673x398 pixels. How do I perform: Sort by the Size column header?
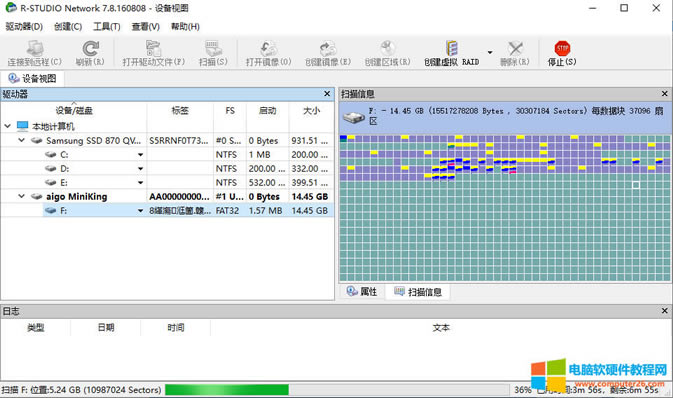coord(311,111)
